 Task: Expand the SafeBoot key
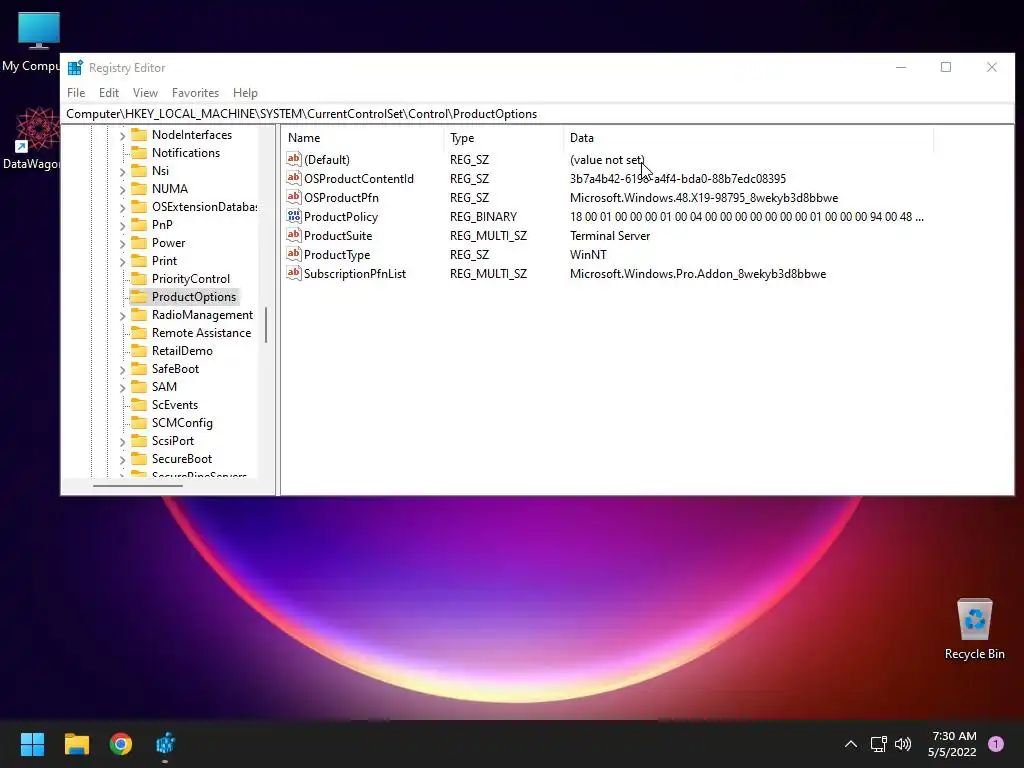(x=122, y=370)
